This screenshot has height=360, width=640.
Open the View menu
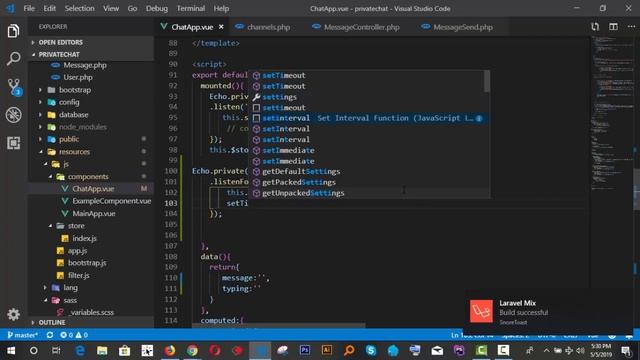pos(111,8)
